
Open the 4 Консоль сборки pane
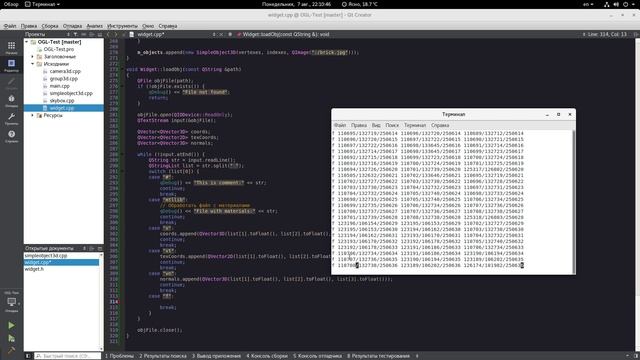pyautogui.click(x=267, y=356)
